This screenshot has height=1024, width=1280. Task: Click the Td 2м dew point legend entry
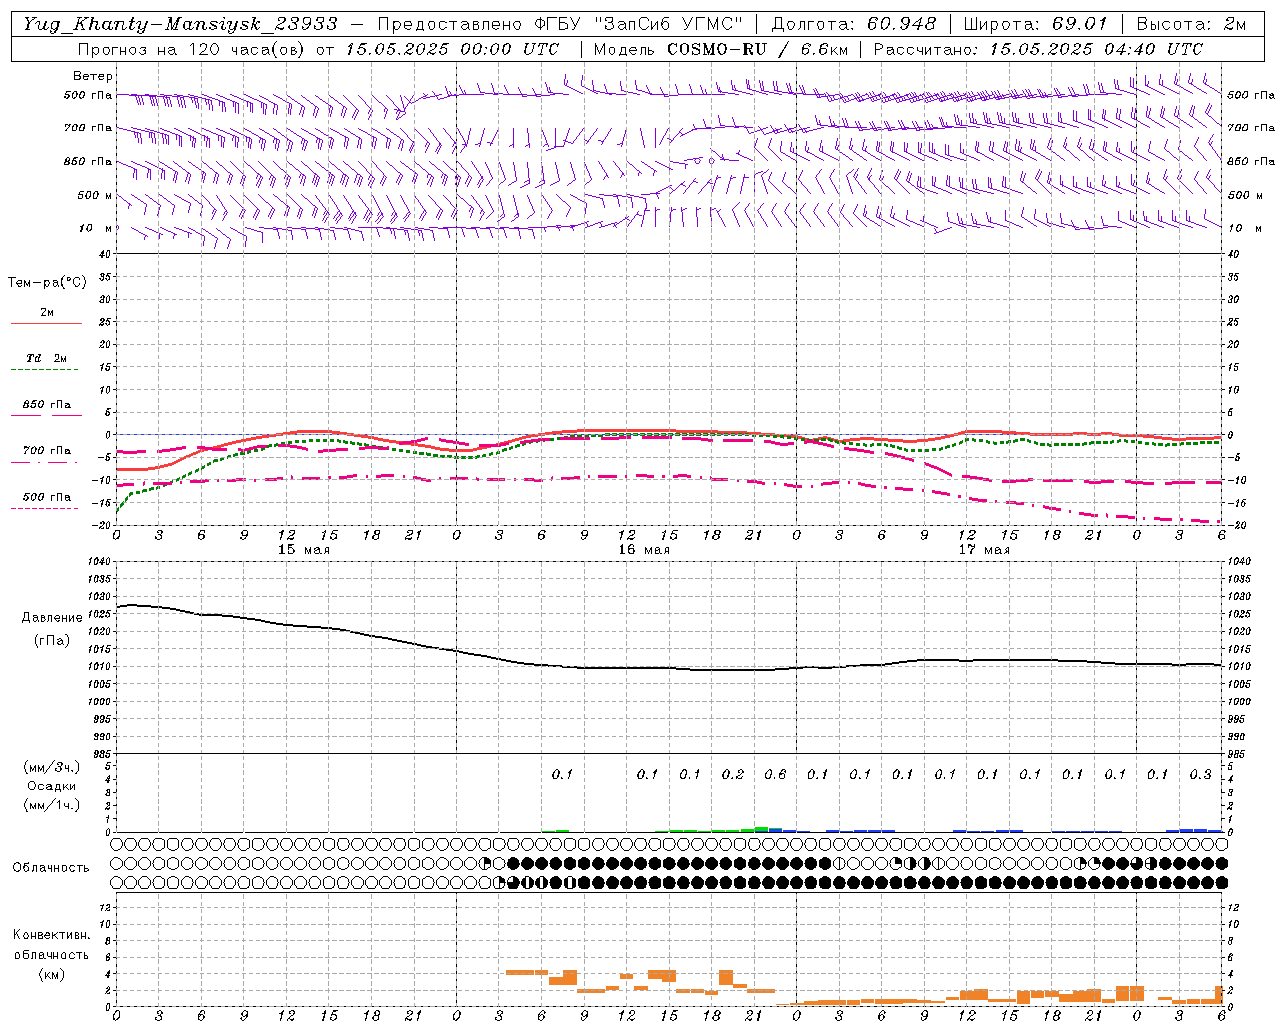46,358
